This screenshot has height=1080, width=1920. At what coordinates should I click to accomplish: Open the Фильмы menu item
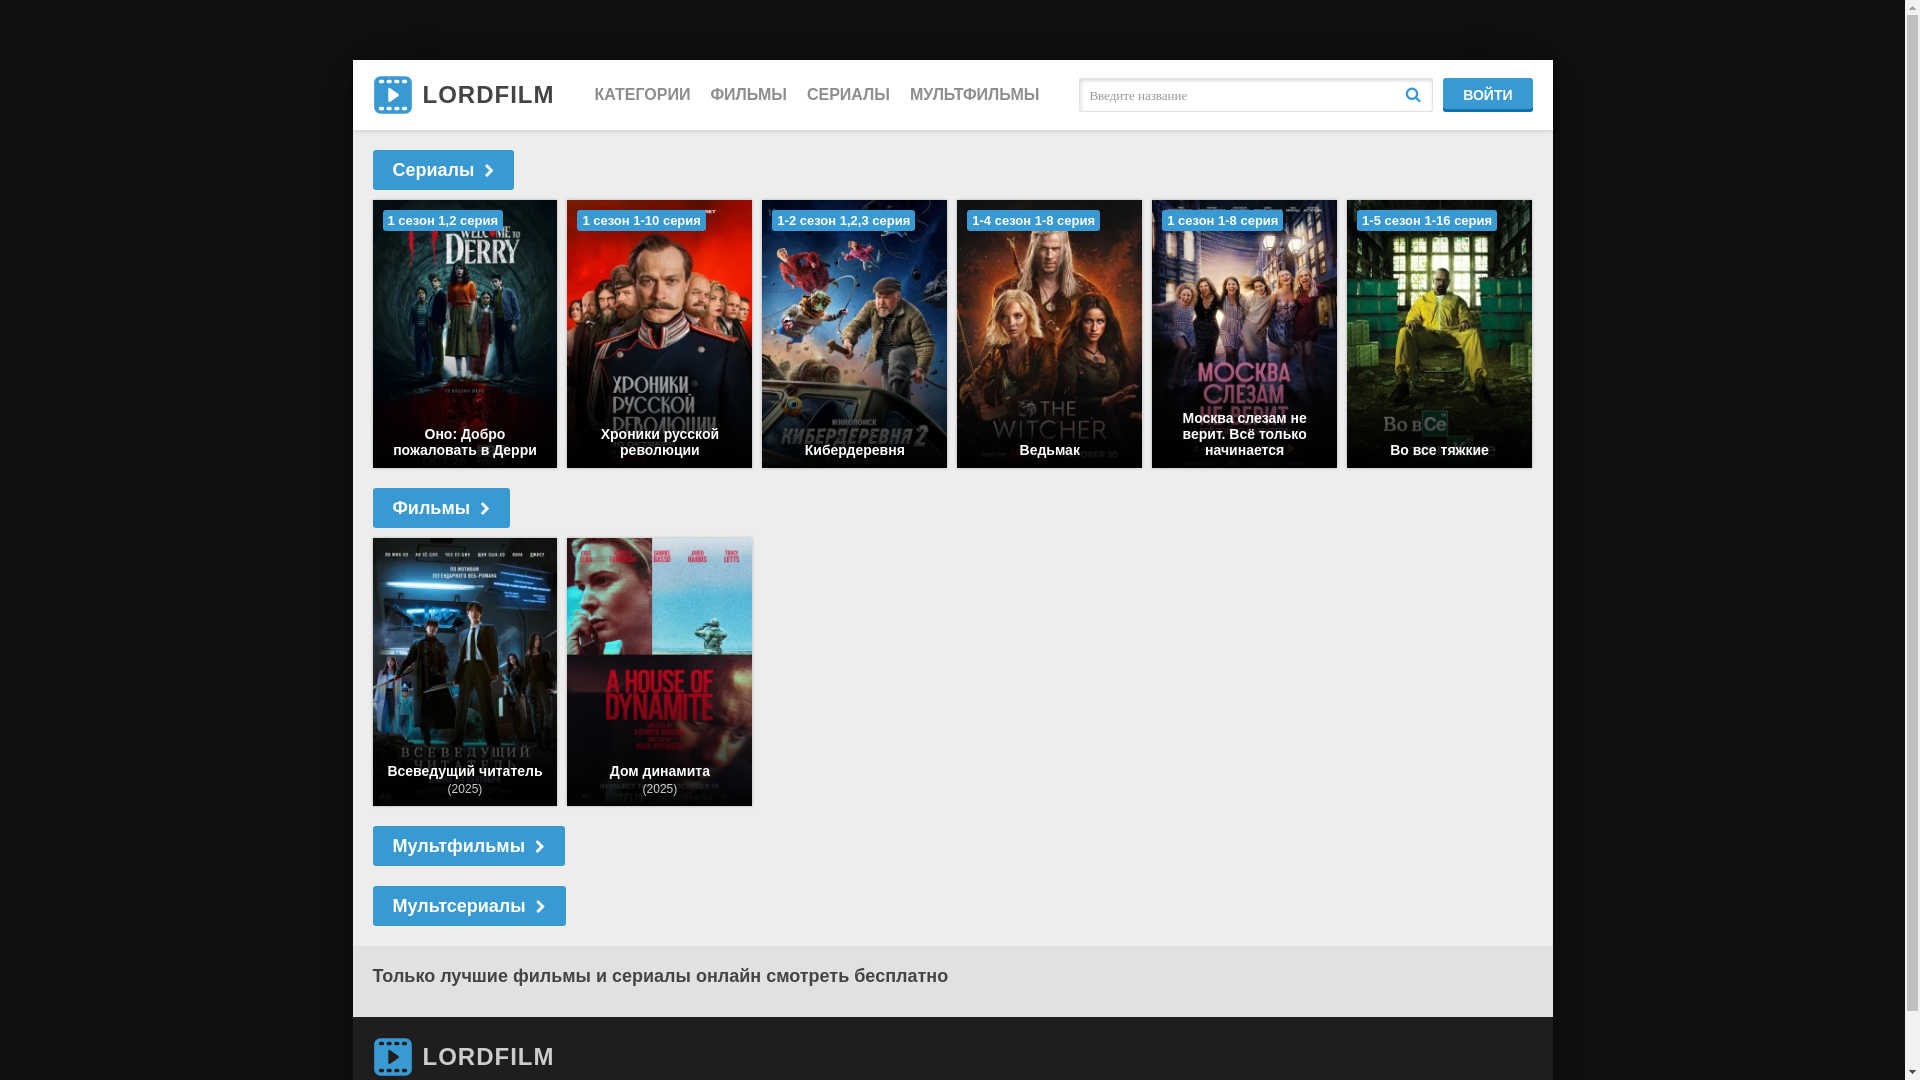[x=748, y=95]
